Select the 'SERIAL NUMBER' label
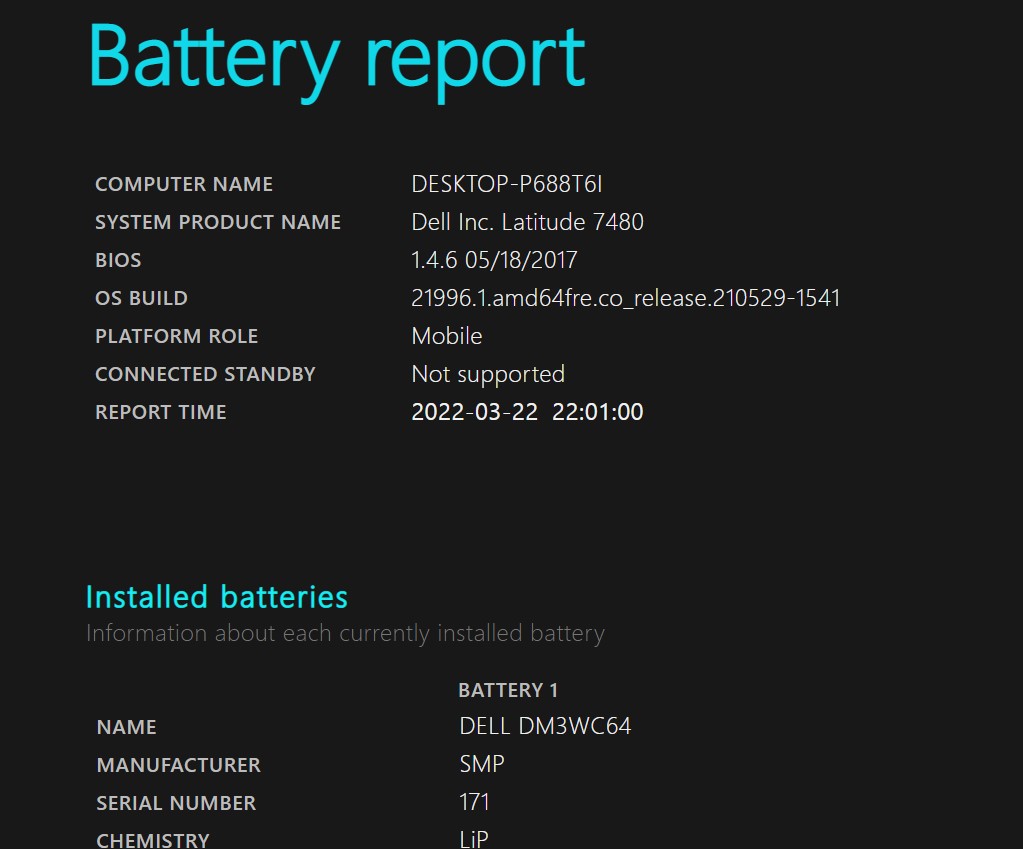 point(176,803)
